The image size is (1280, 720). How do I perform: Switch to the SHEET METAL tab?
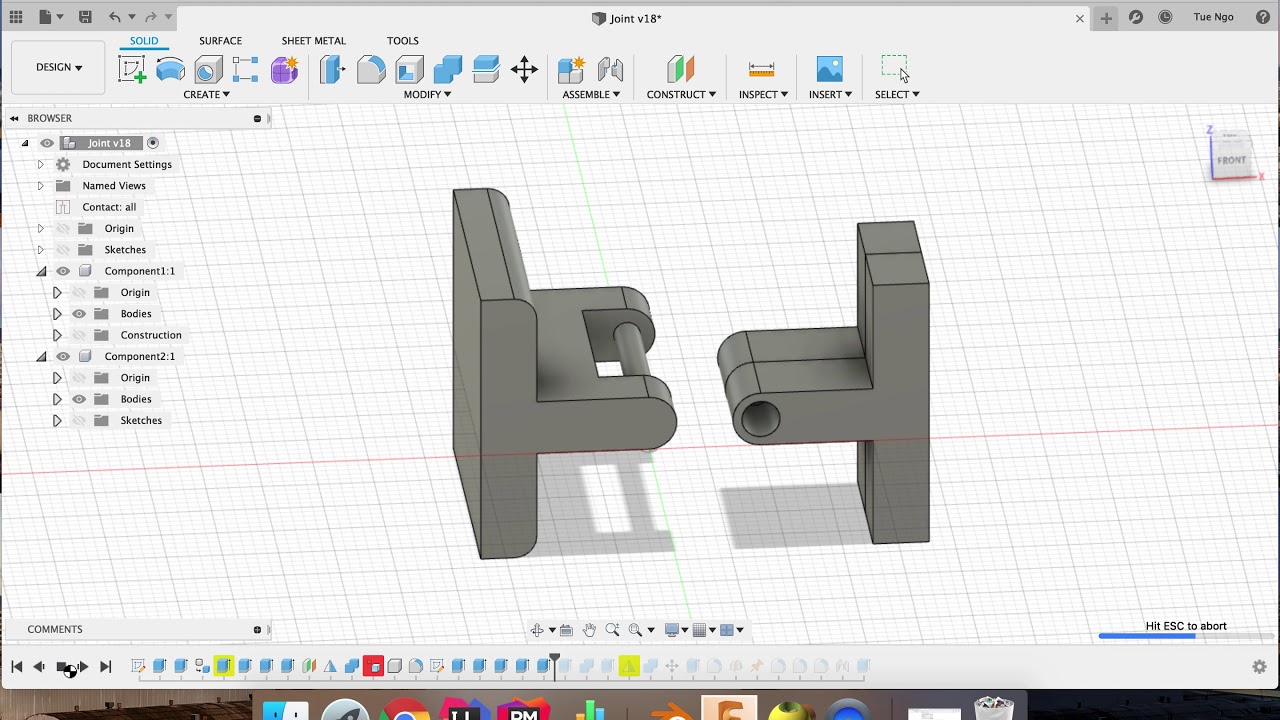click(x=313, y=41)
